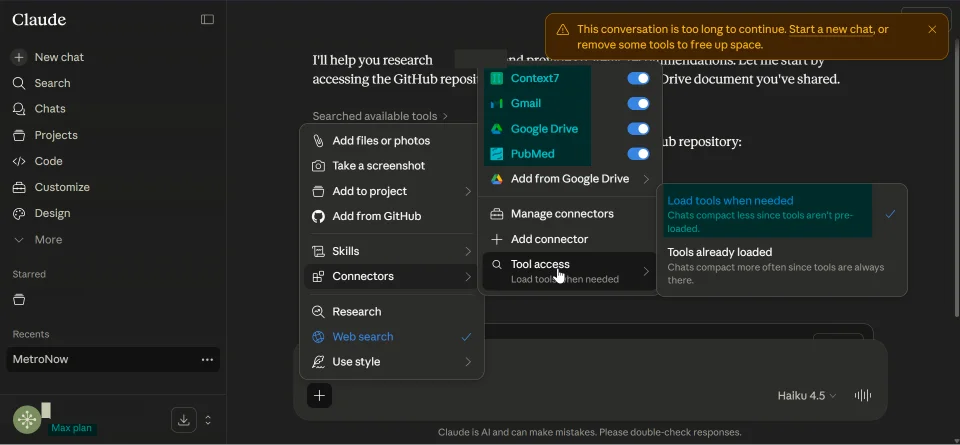This screenshot has height=445, width=960.
Task: Toggle off the Gmail connector switch
Action: click(x=638, y=103)
